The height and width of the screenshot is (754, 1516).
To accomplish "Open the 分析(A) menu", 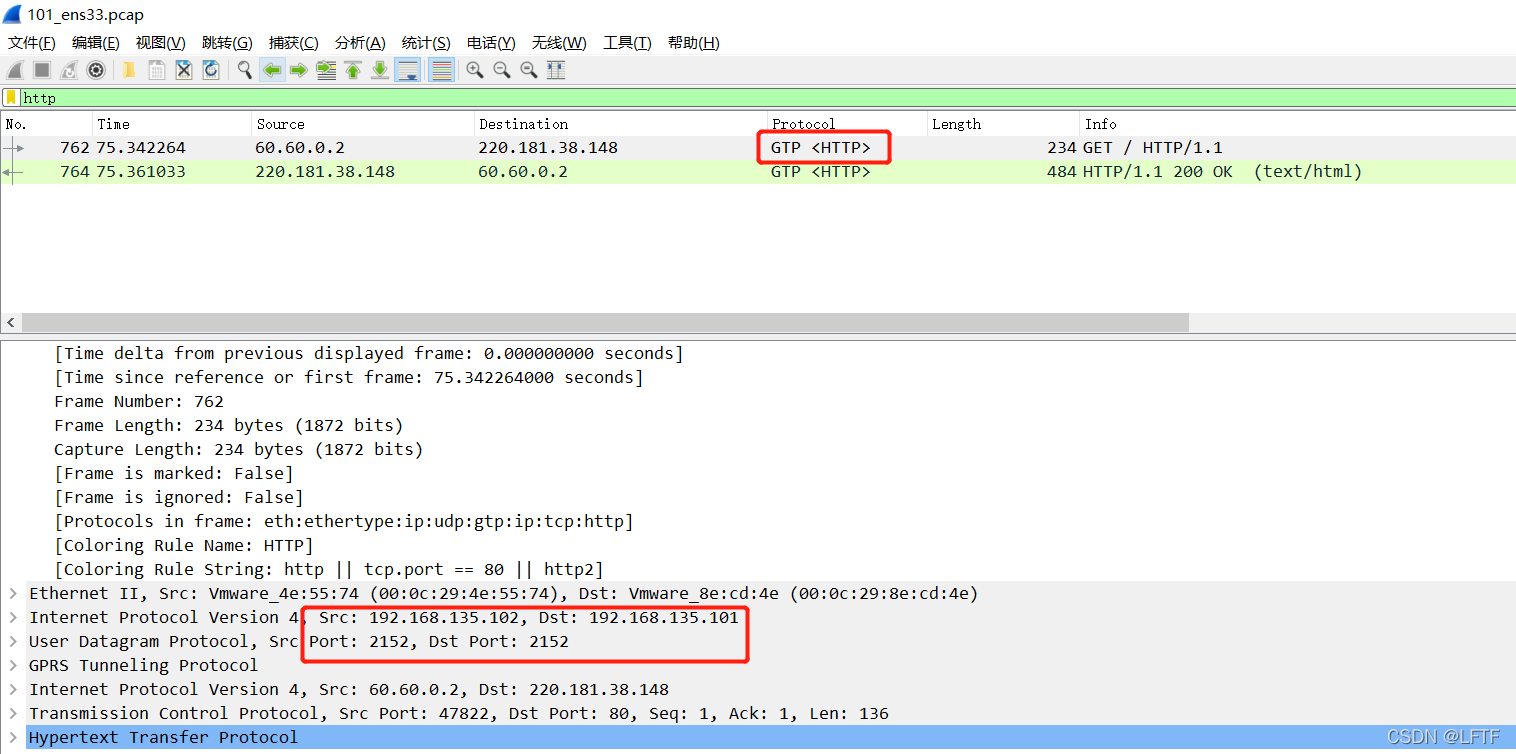I will point(360,43).
